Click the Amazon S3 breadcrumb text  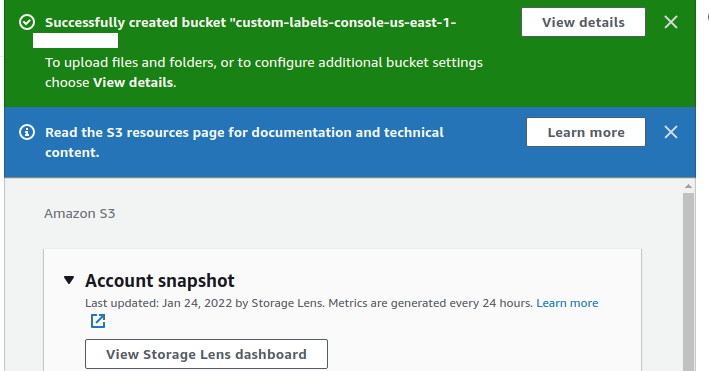coord(80,214)
